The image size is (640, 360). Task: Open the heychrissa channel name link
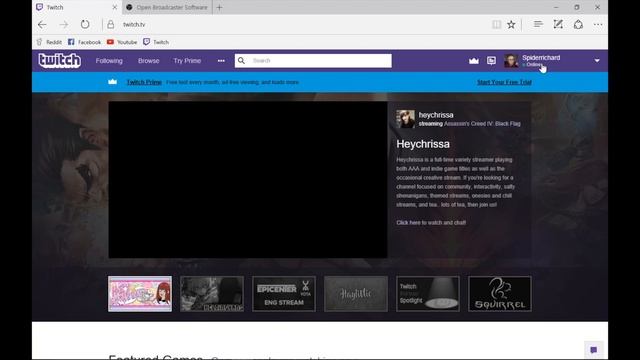tap(436, 115)
